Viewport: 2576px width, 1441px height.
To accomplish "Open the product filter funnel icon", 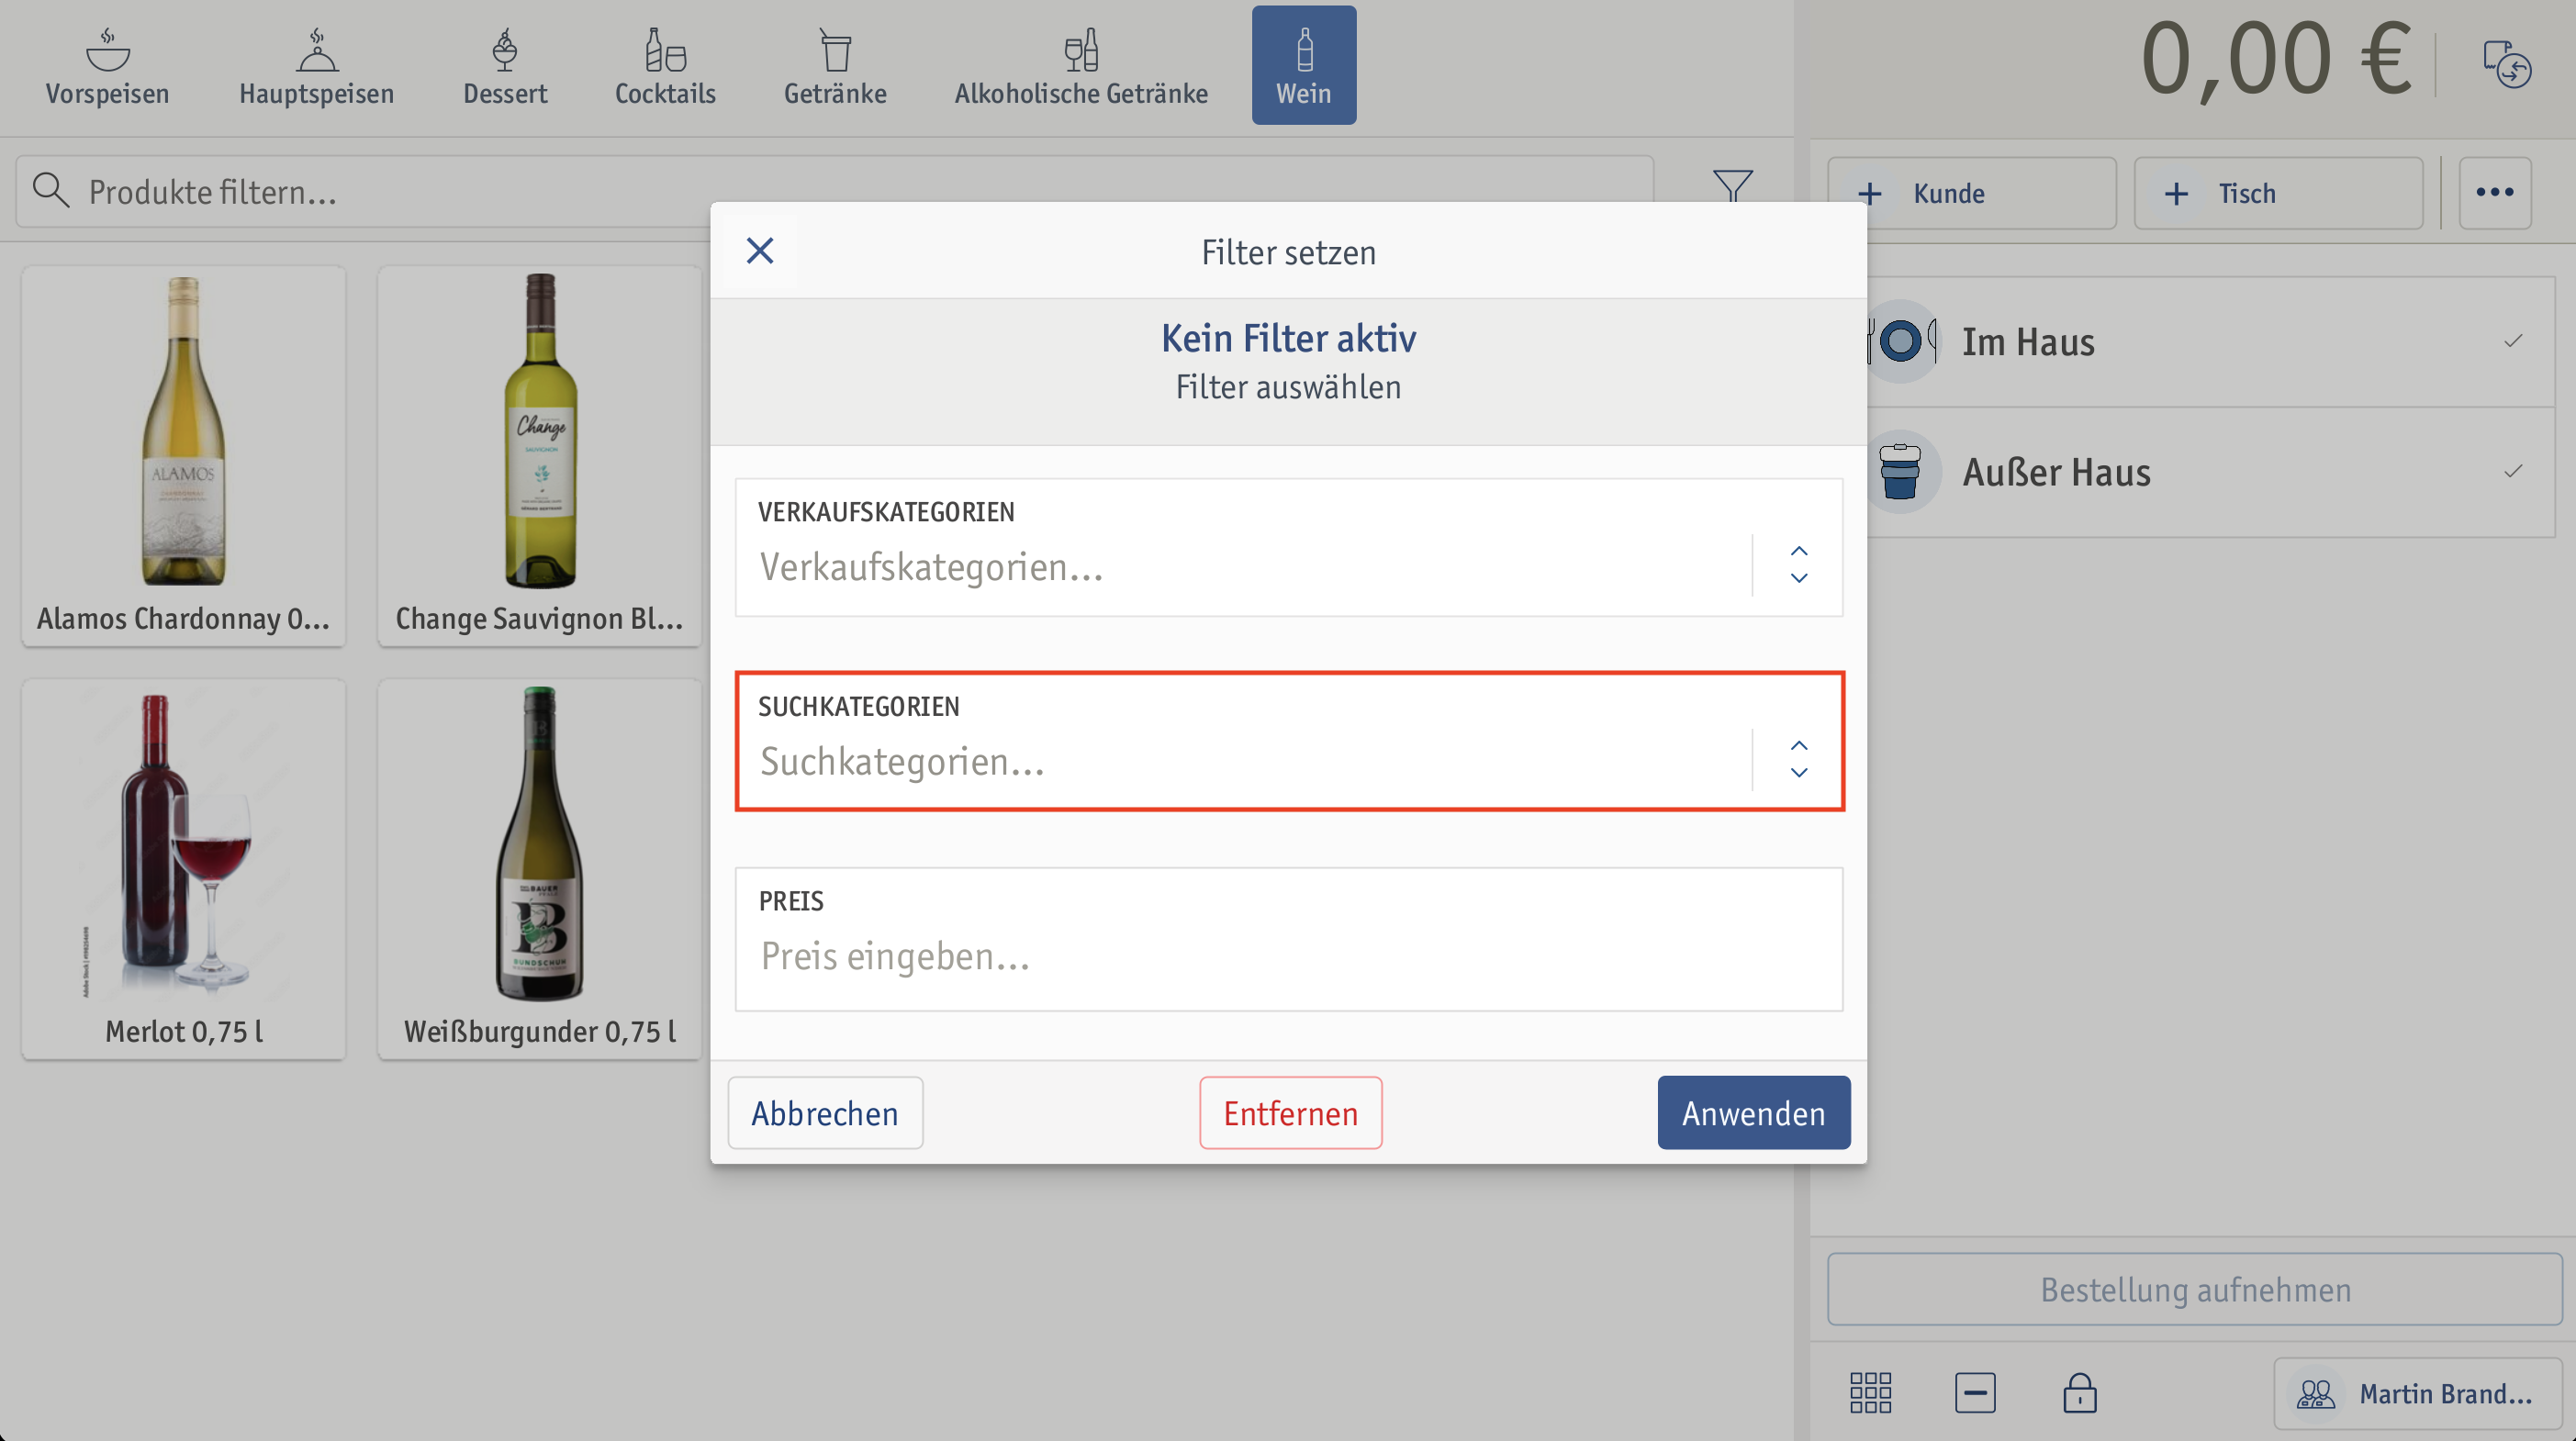I will point(1732,185).
